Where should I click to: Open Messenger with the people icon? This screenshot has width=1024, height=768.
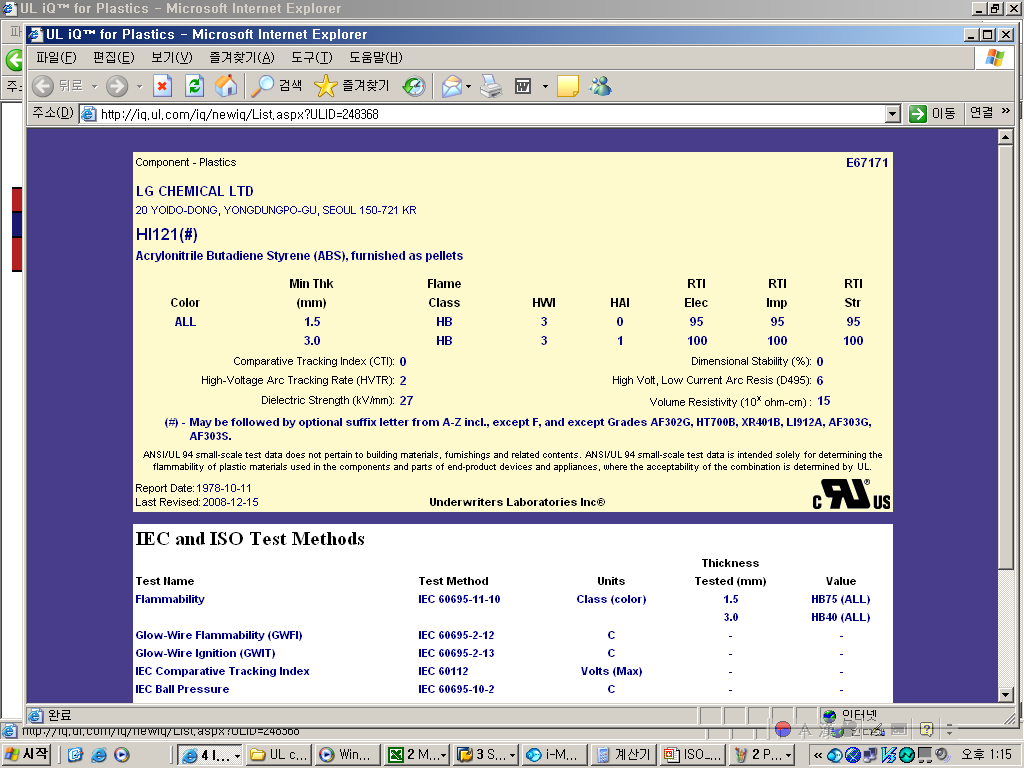coord(600,86)
